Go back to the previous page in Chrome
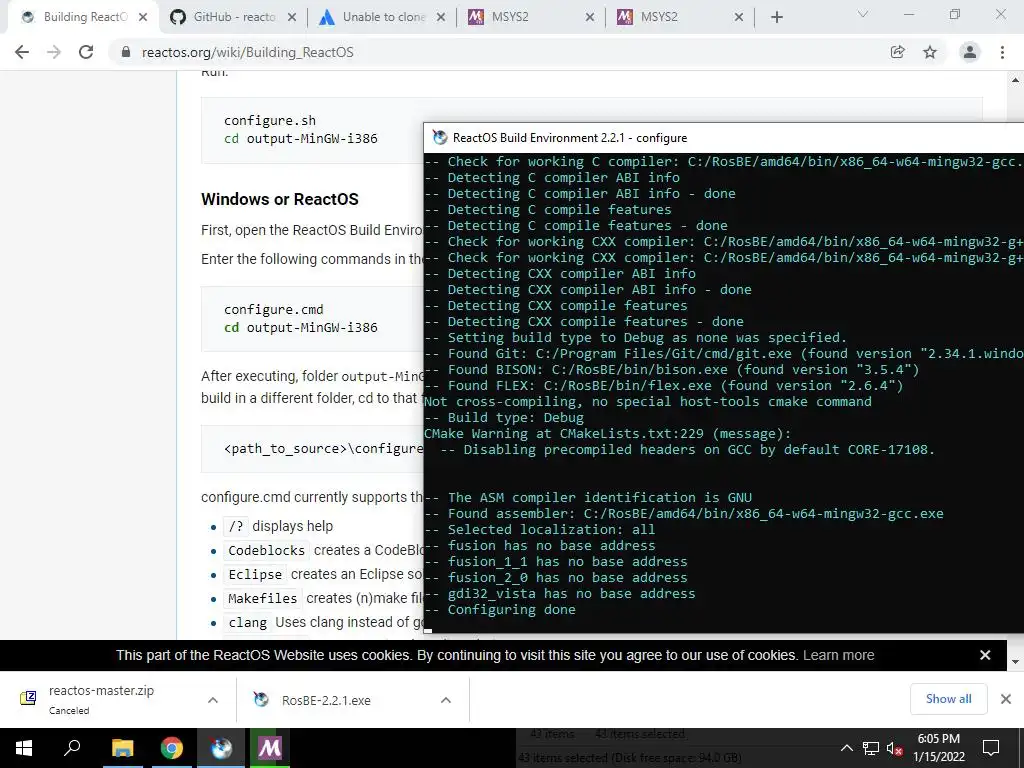Screen dimensions: 1024x768 22,52
